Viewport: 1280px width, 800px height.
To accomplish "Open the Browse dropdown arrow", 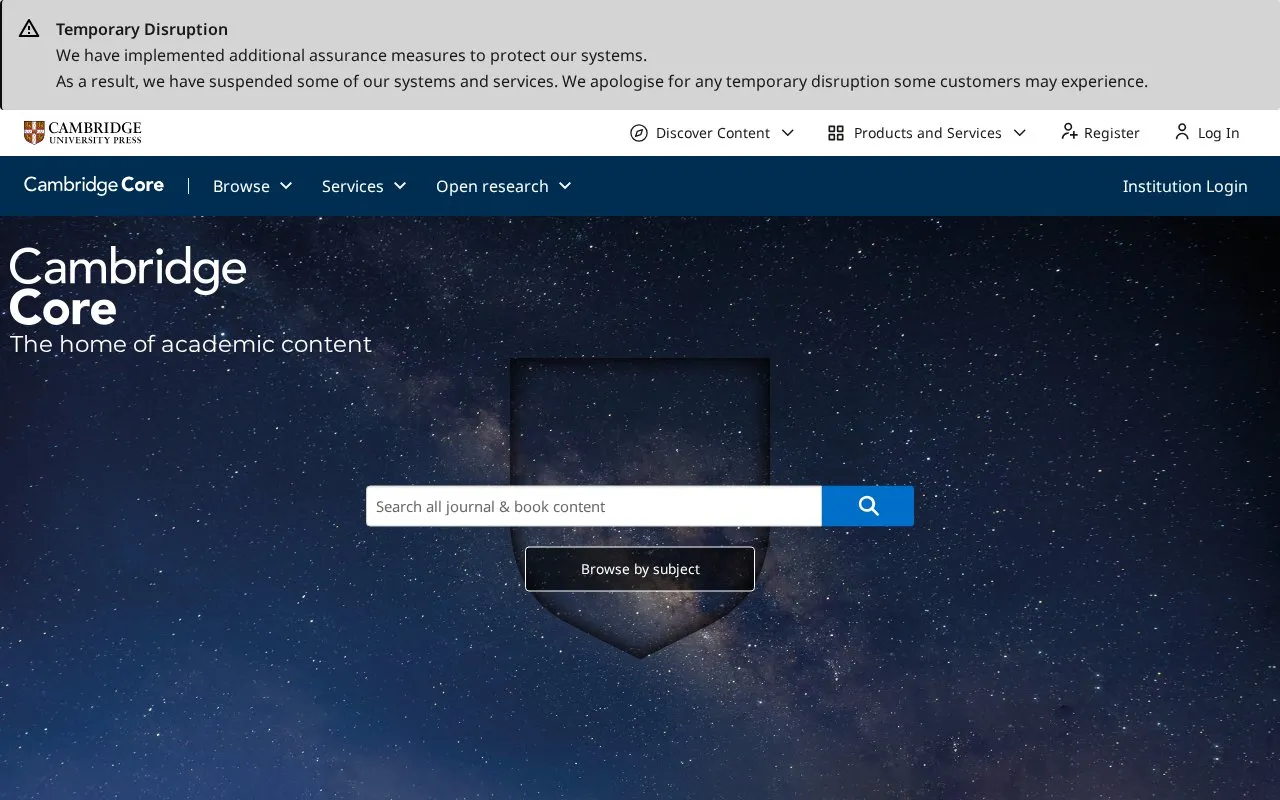I will pos(286,186).
